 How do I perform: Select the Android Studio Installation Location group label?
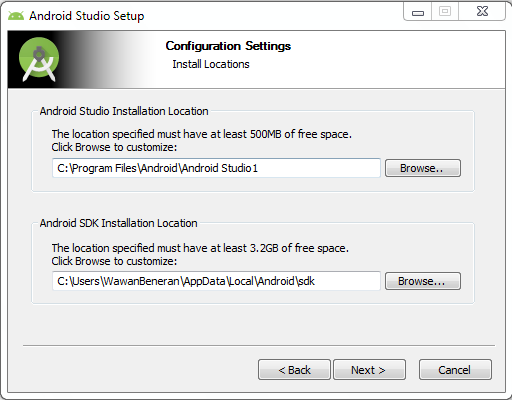(x=124, y=111)
